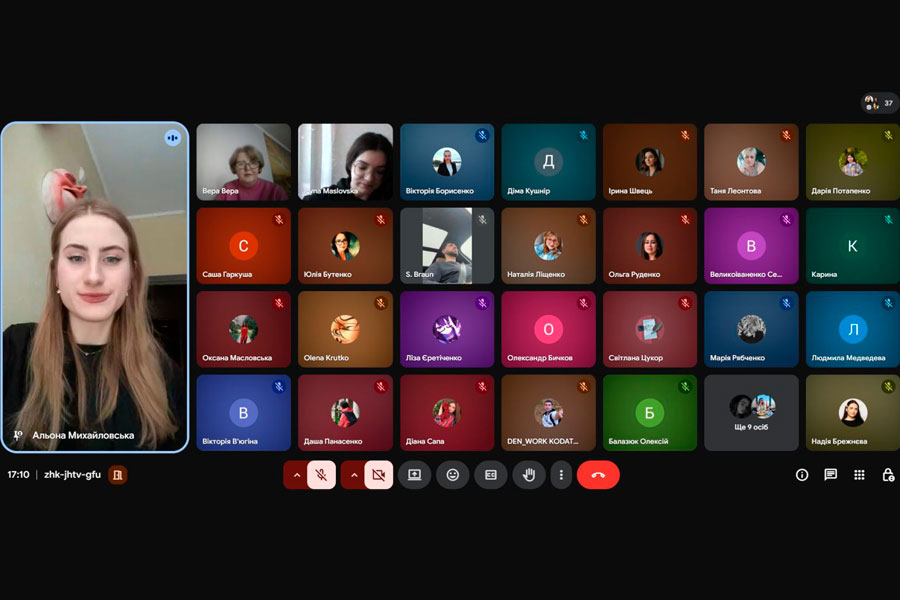
Task: Click DEN_WORK KODAT's muted mic icon
Action: point(584,386)
